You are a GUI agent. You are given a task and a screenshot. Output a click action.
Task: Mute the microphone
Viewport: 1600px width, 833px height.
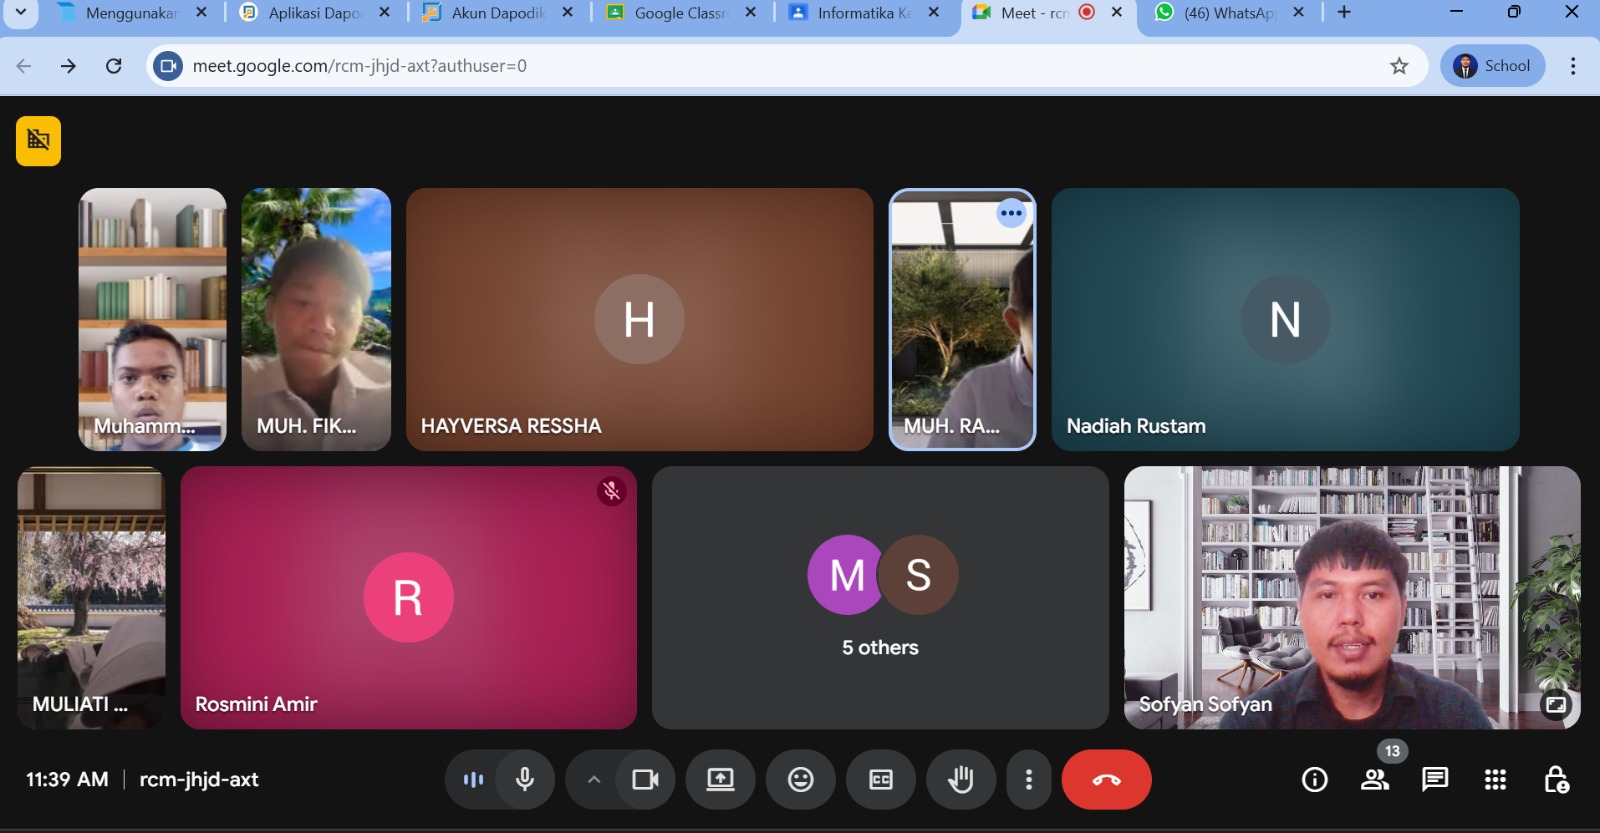point(525,779)
